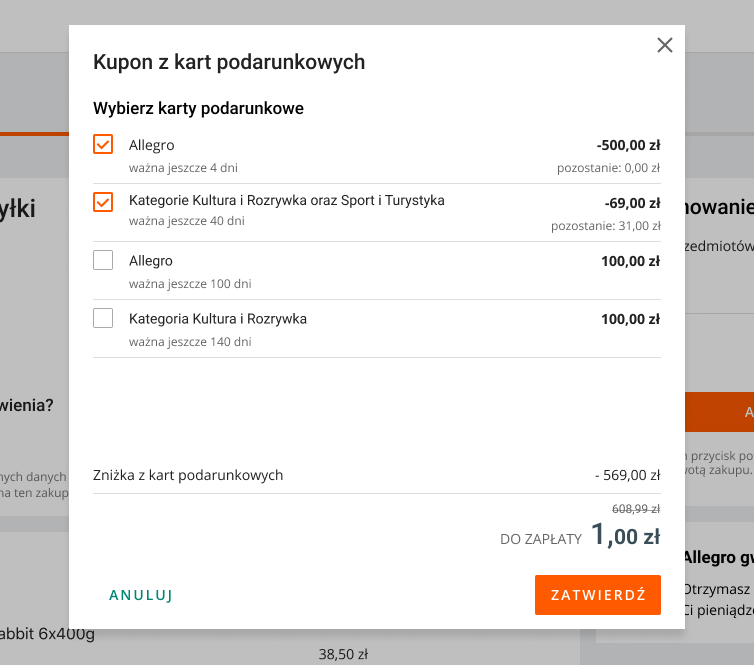Uncheck the Allegro 500,00 zł gift card
The image size is (754, 665).
coord(103,144)
